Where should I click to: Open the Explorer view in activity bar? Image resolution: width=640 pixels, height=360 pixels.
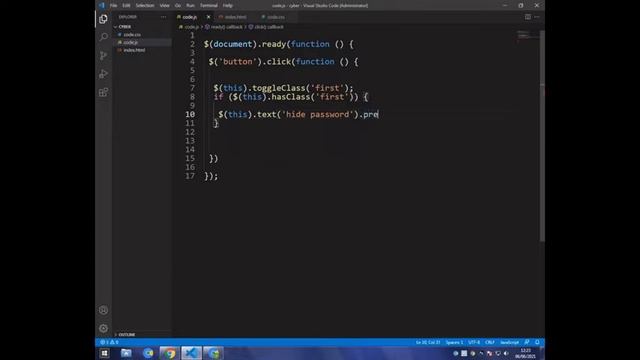[x=103, y=19]
